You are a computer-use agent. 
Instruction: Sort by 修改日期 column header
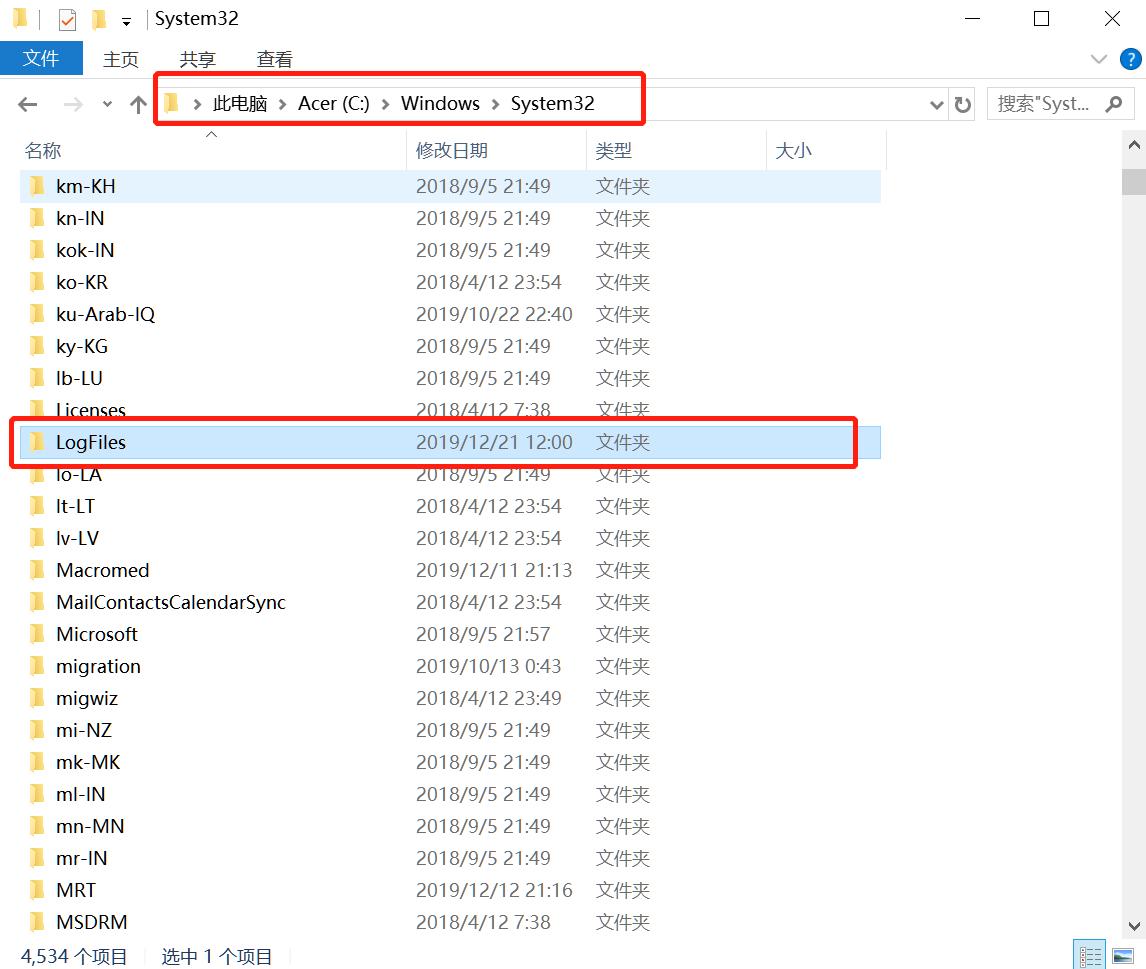[x=496, y=151]
